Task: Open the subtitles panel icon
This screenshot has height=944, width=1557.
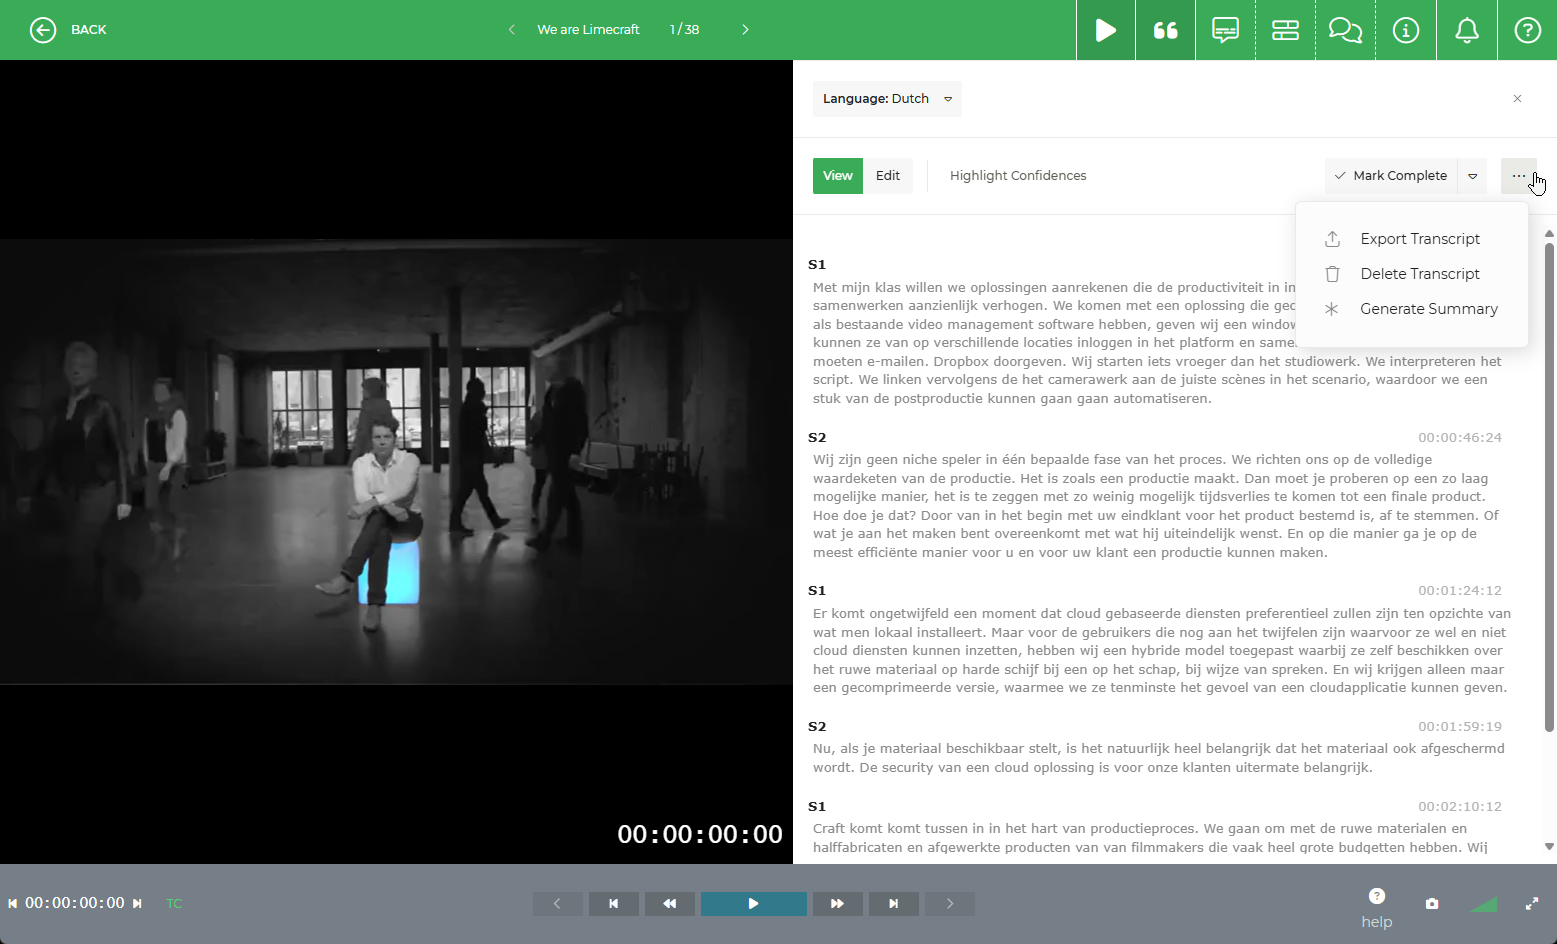Action: 1225,30
